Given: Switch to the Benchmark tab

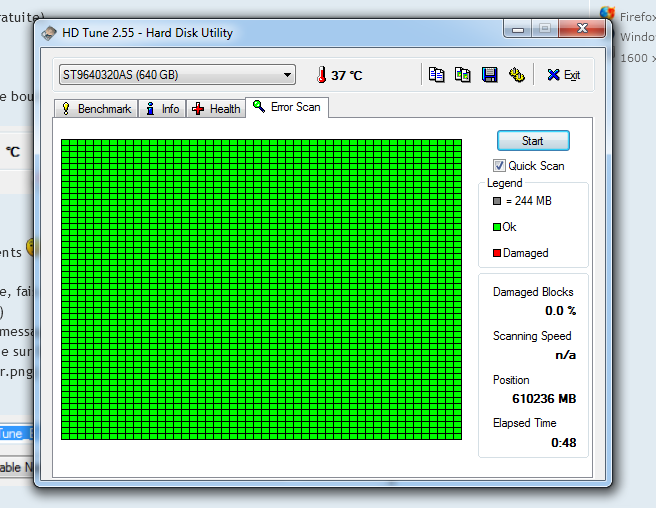Looking at the screenshot, I should point(96,109).
